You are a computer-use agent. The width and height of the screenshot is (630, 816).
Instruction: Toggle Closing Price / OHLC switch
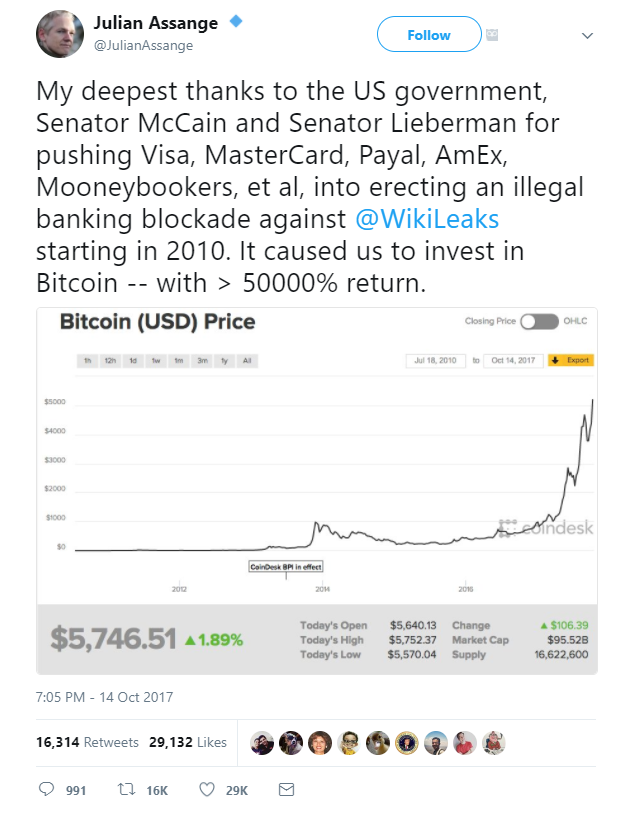538,321
